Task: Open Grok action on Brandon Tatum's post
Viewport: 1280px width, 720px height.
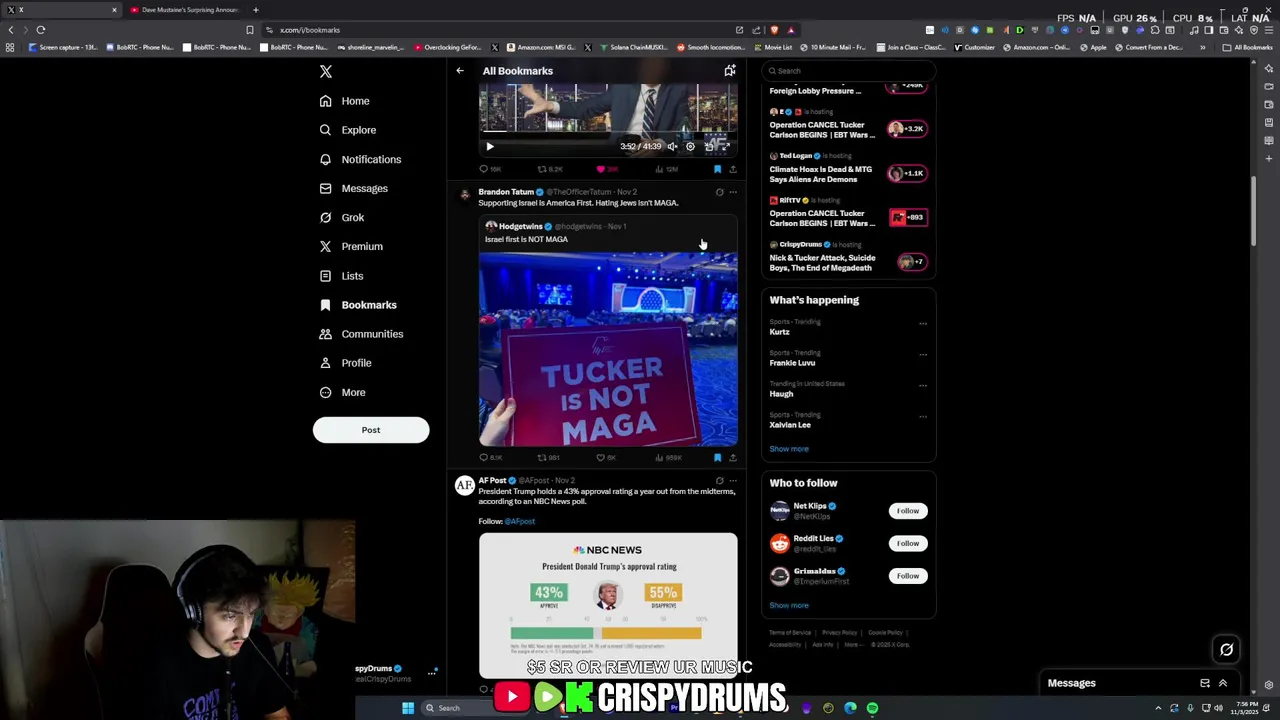Action: [x=719, y=192]
